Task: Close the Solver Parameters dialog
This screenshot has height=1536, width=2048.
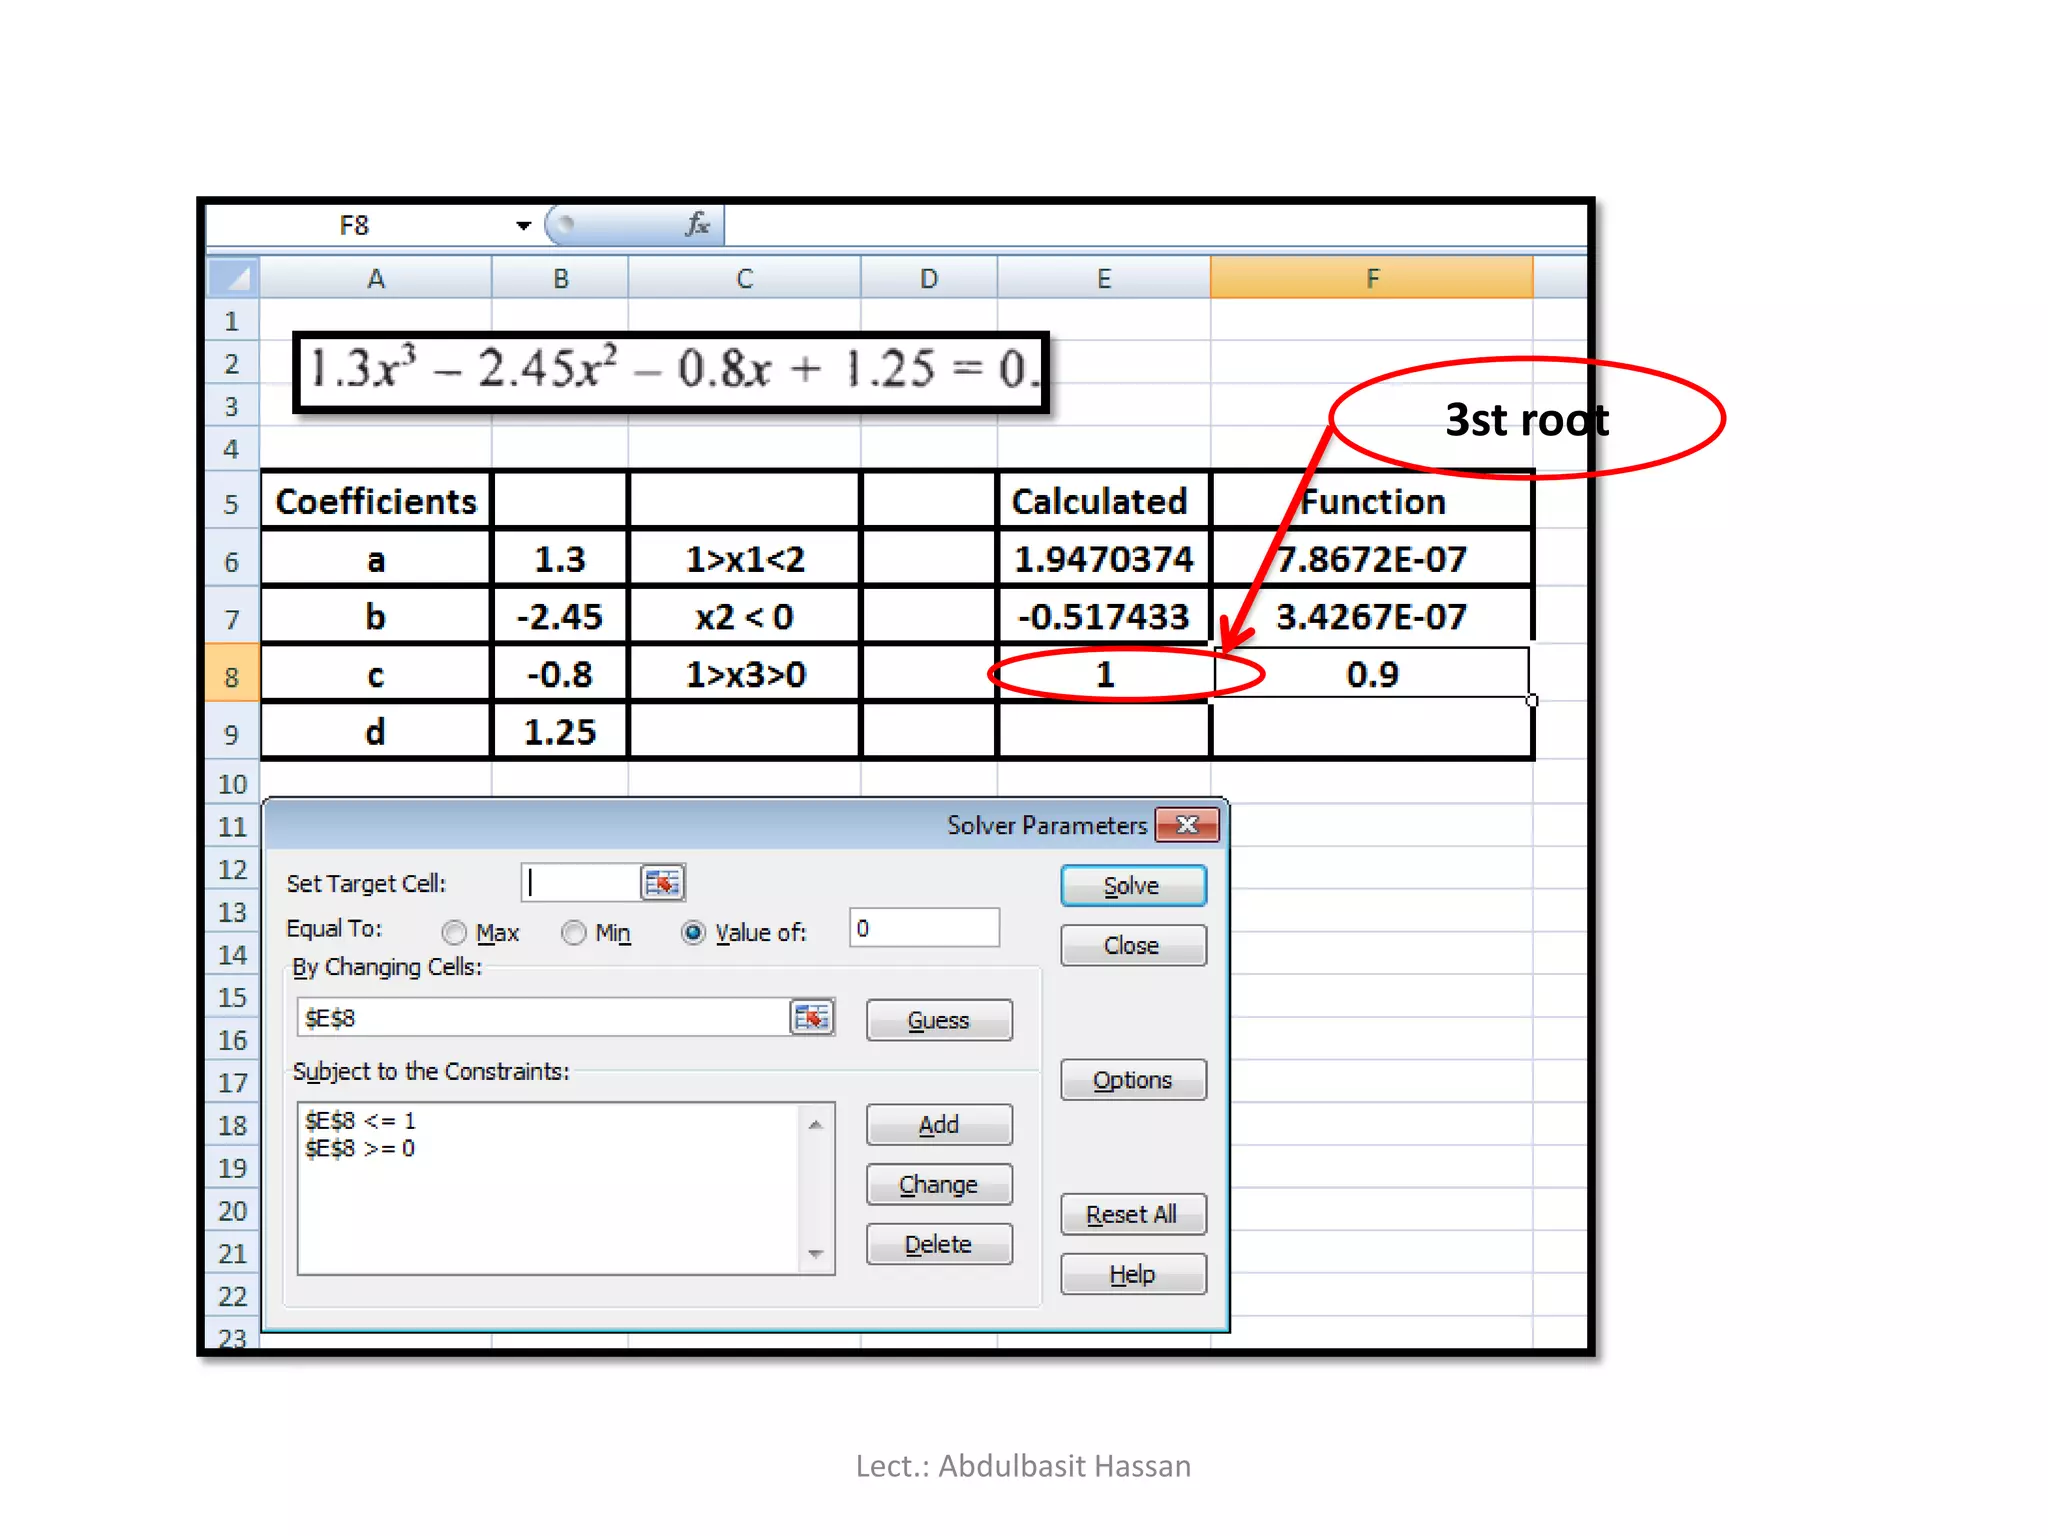Action: (x=1187, y=825)
